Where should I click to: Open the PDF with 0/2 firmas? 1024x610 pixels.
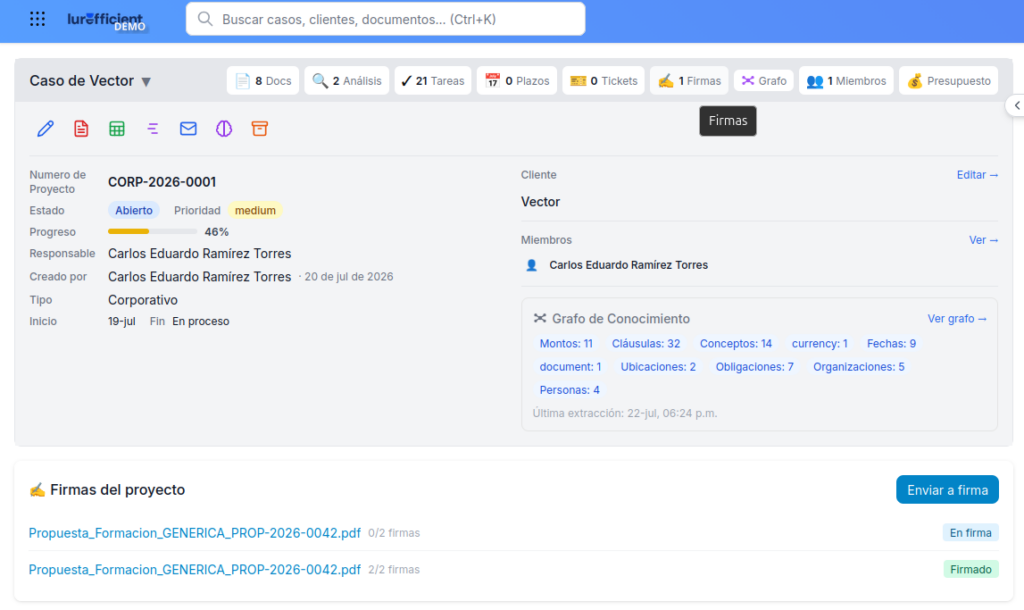(x=195, y=533)
